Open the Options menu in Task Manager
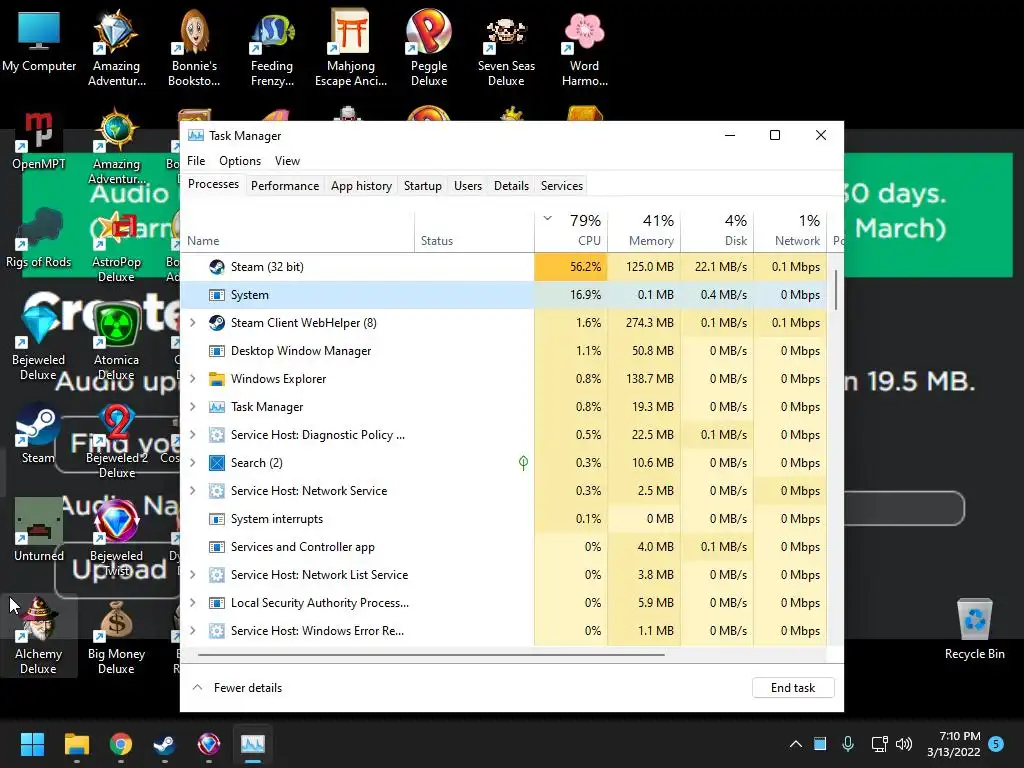The height and width of the screenshot is (768, 1024). click(x=240, y=161)
